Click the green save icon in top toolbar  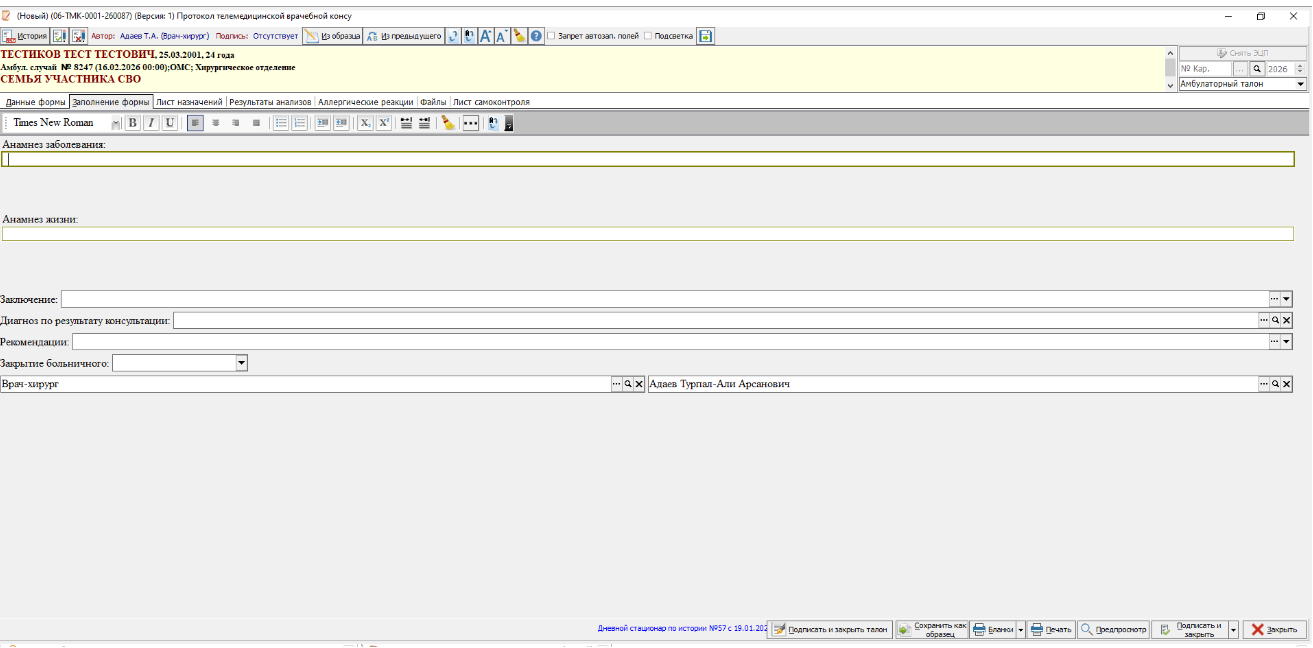pos(705,36)
